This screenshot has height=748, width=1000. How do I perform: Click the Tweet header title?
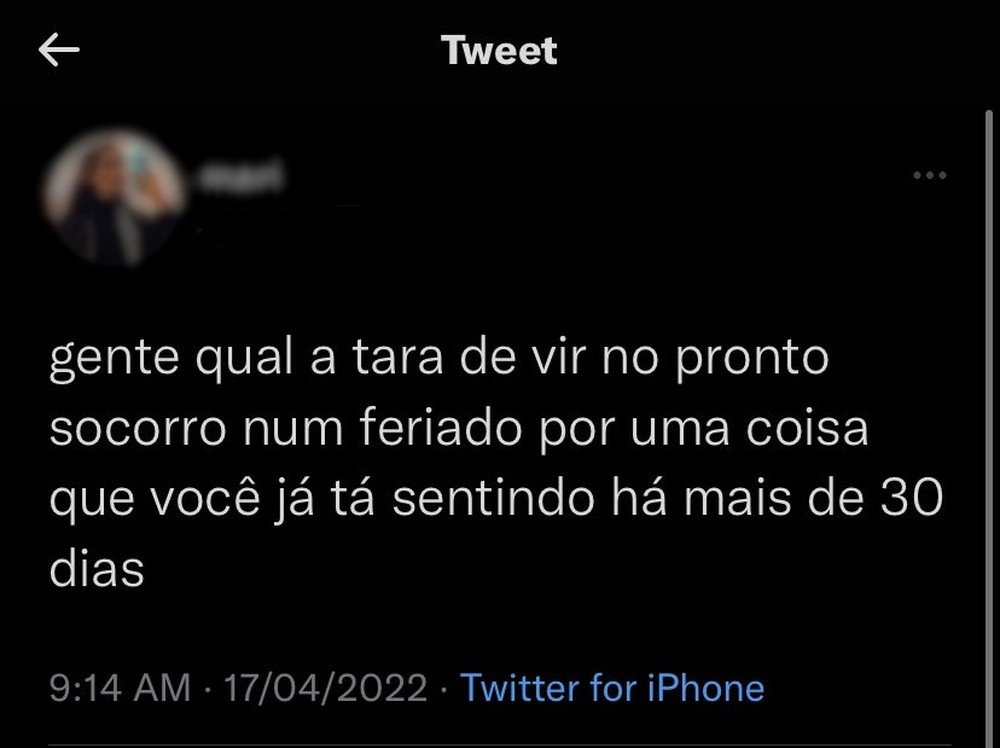(499, 50)
